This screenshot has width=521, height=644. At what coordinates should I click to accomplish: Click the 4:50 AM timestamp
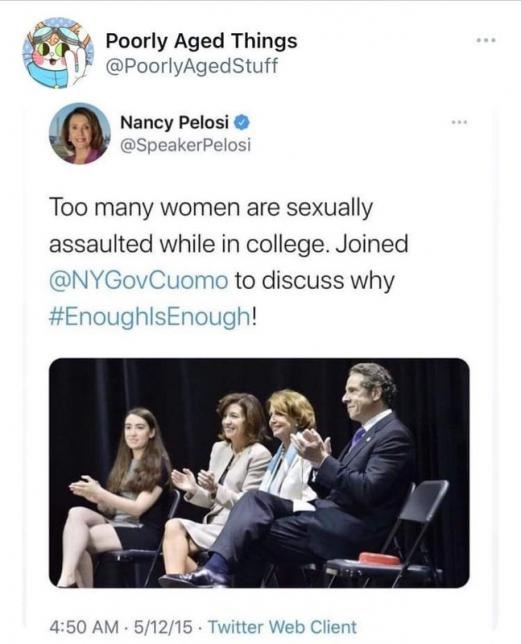tap(84, 627)
